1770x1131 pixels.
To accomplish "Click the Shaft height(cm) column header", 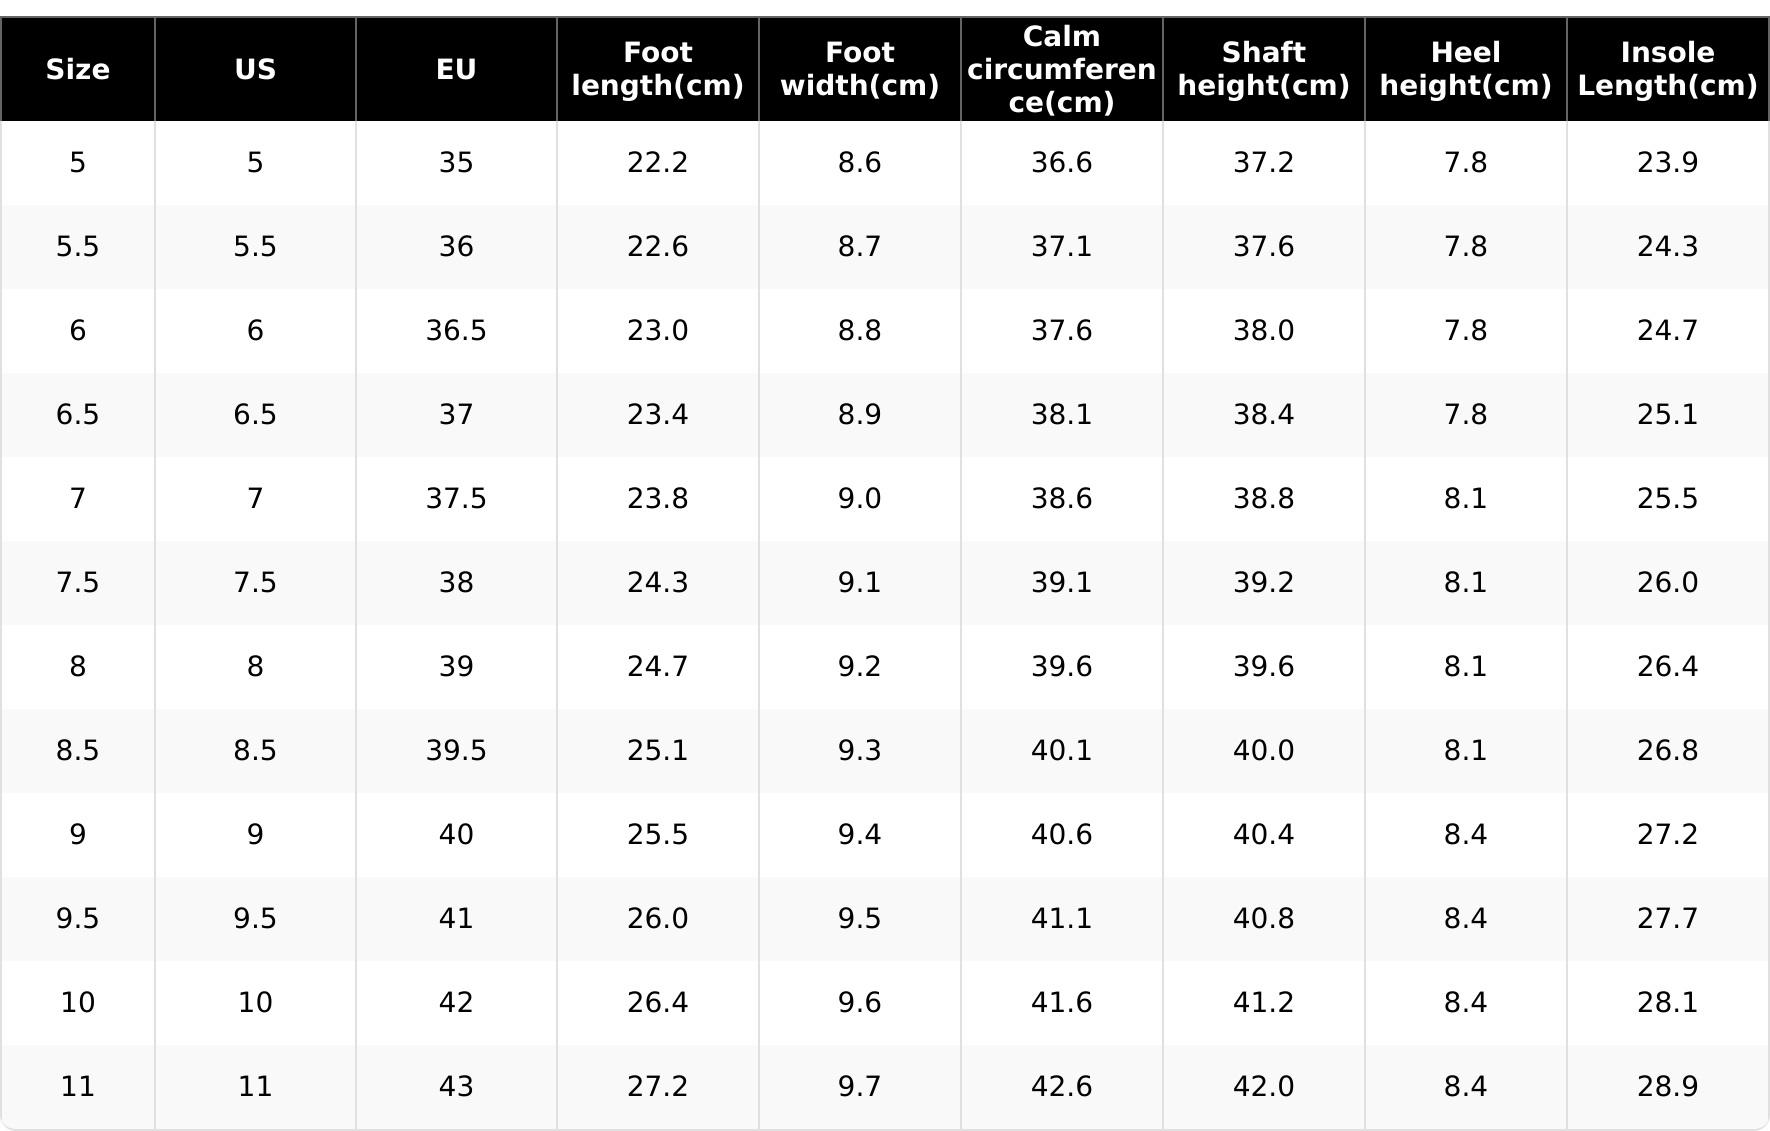I will click(1263, 69).
